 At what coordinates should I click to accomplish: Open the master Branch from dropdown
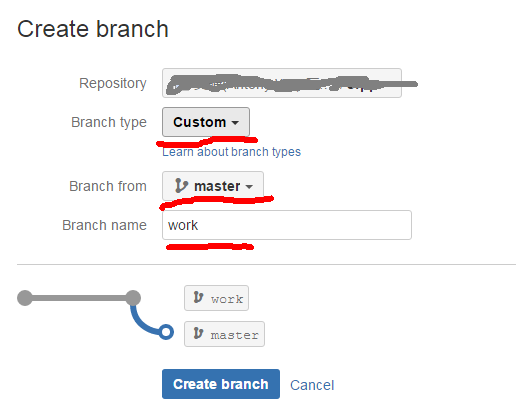213,186
